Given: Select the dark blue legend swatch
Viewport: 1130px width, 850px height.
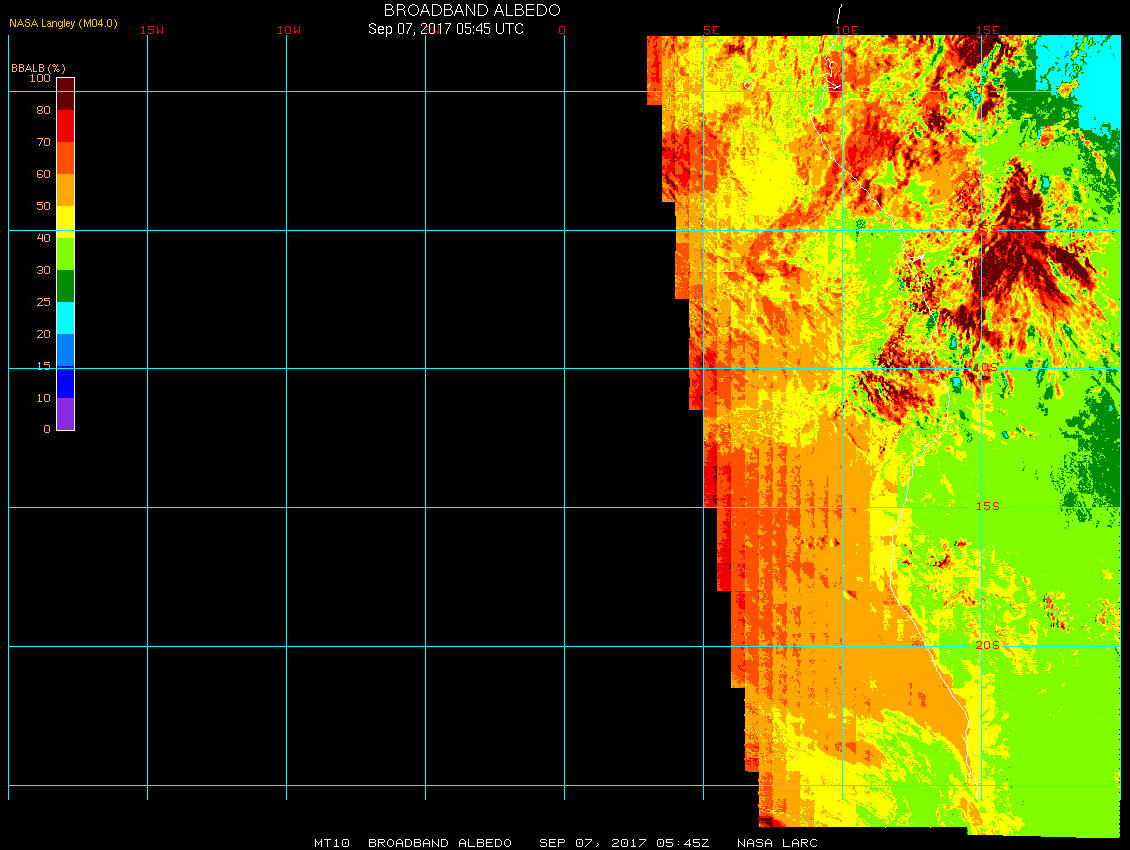Looking at the screenshot, I should [65, 382].
